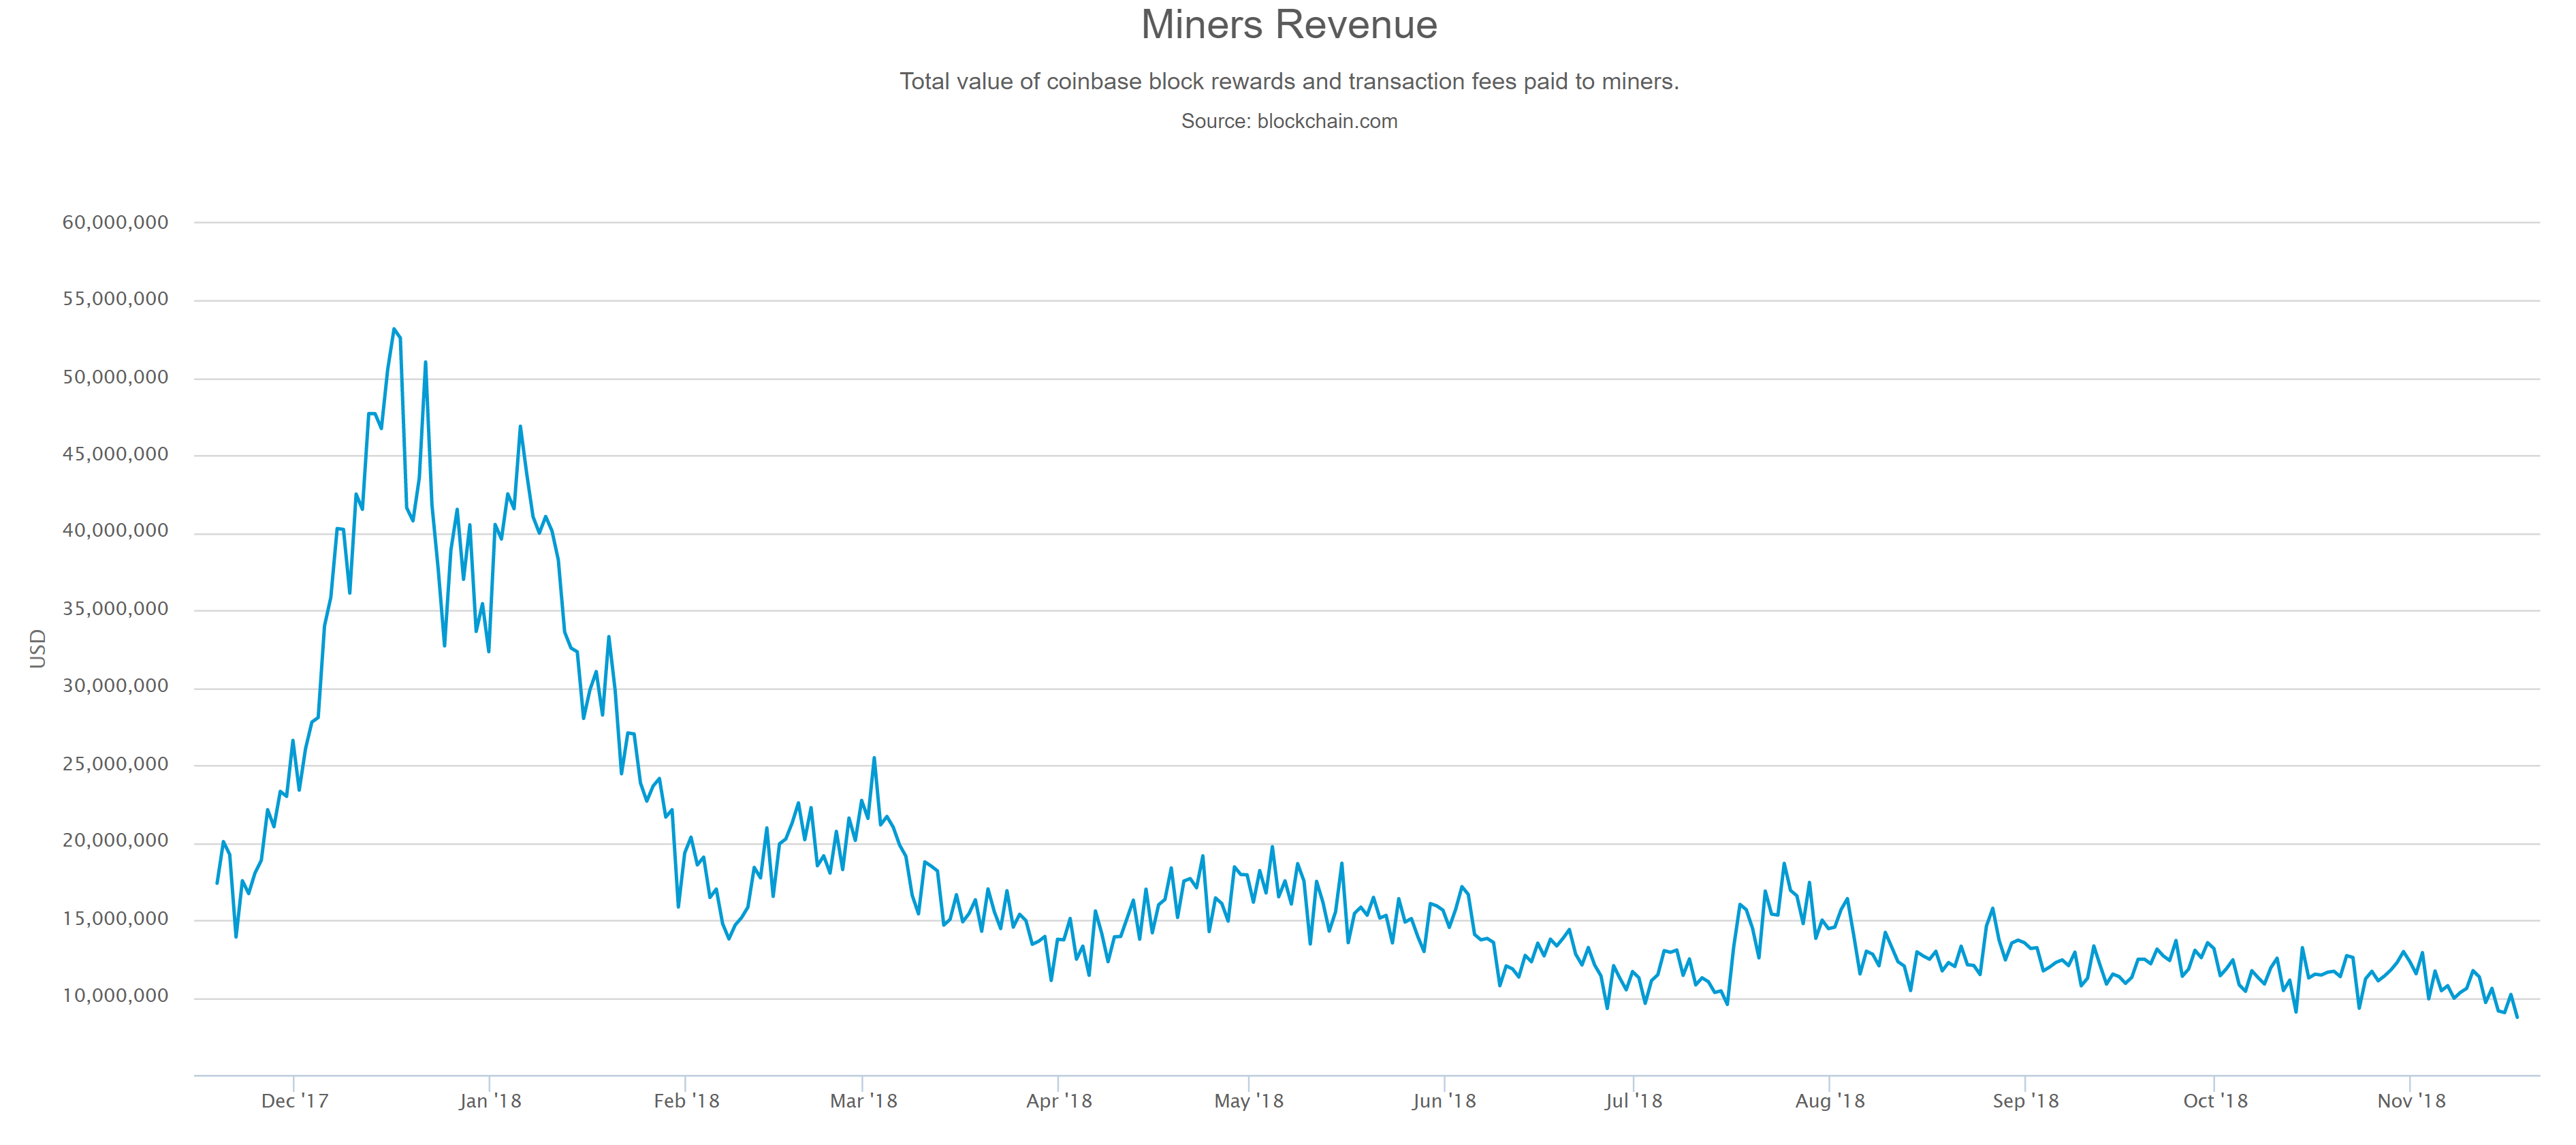The width and height of the screenshot is (2576, 1145).
Task: Click the 30,000,000 y-axis label
Action: [x=115, y=686]
